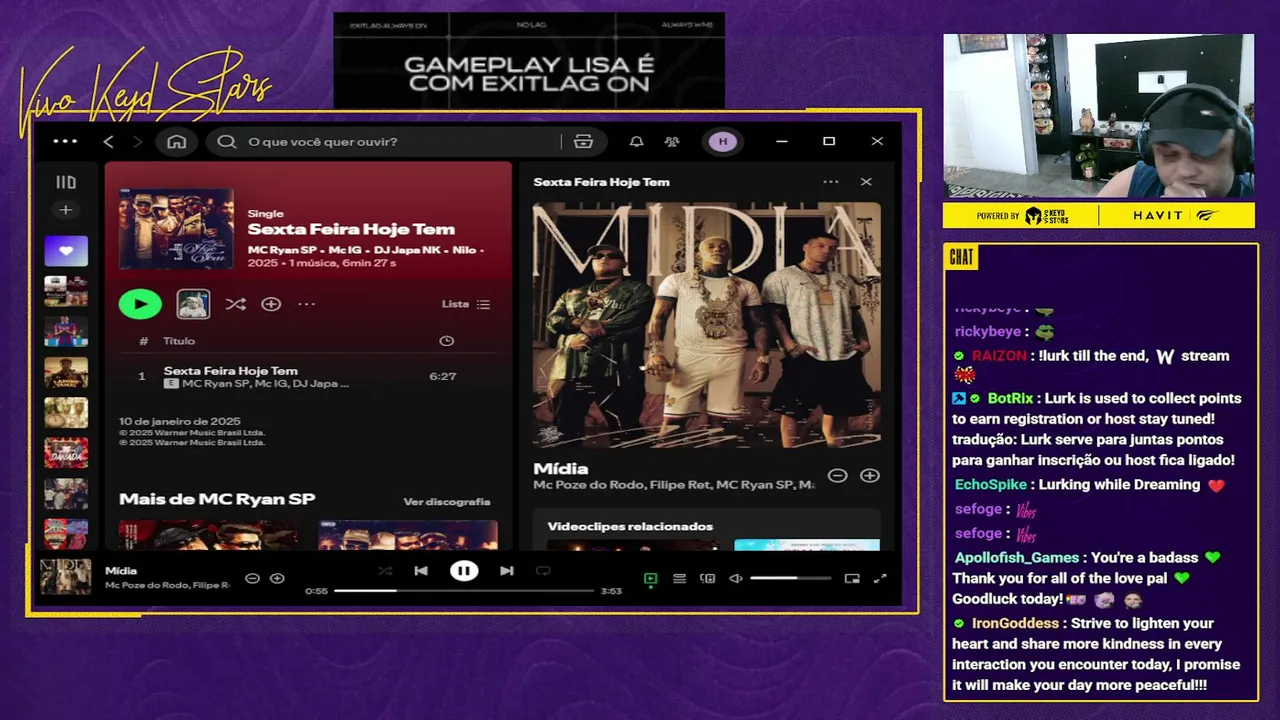Enable shuffle for the single

point(236,304)
